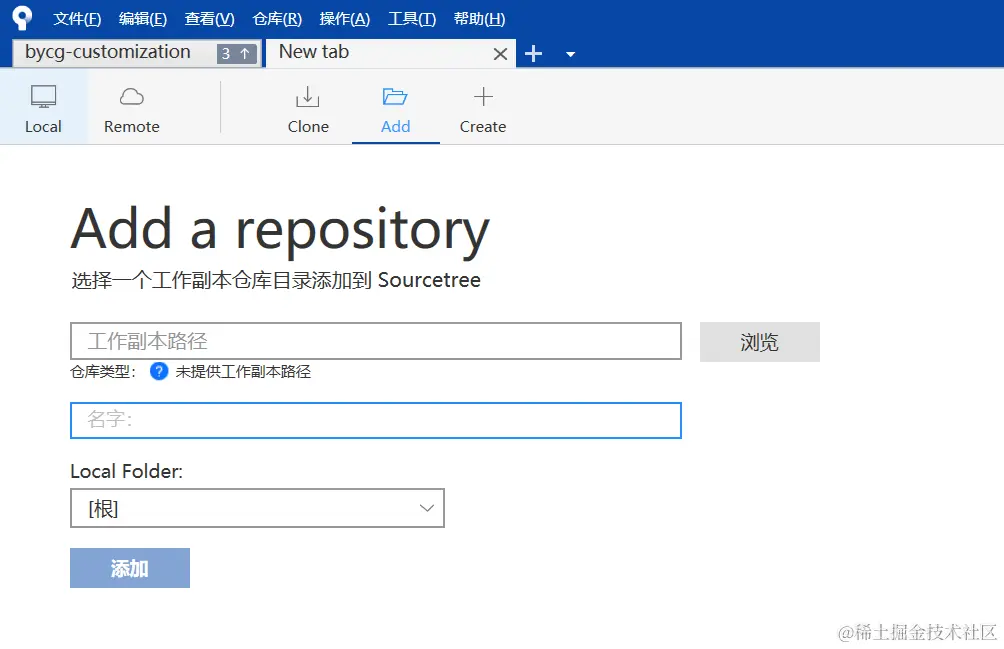
Task: Click the Sourcetree logo icon
Action: (x=22, y=18)
